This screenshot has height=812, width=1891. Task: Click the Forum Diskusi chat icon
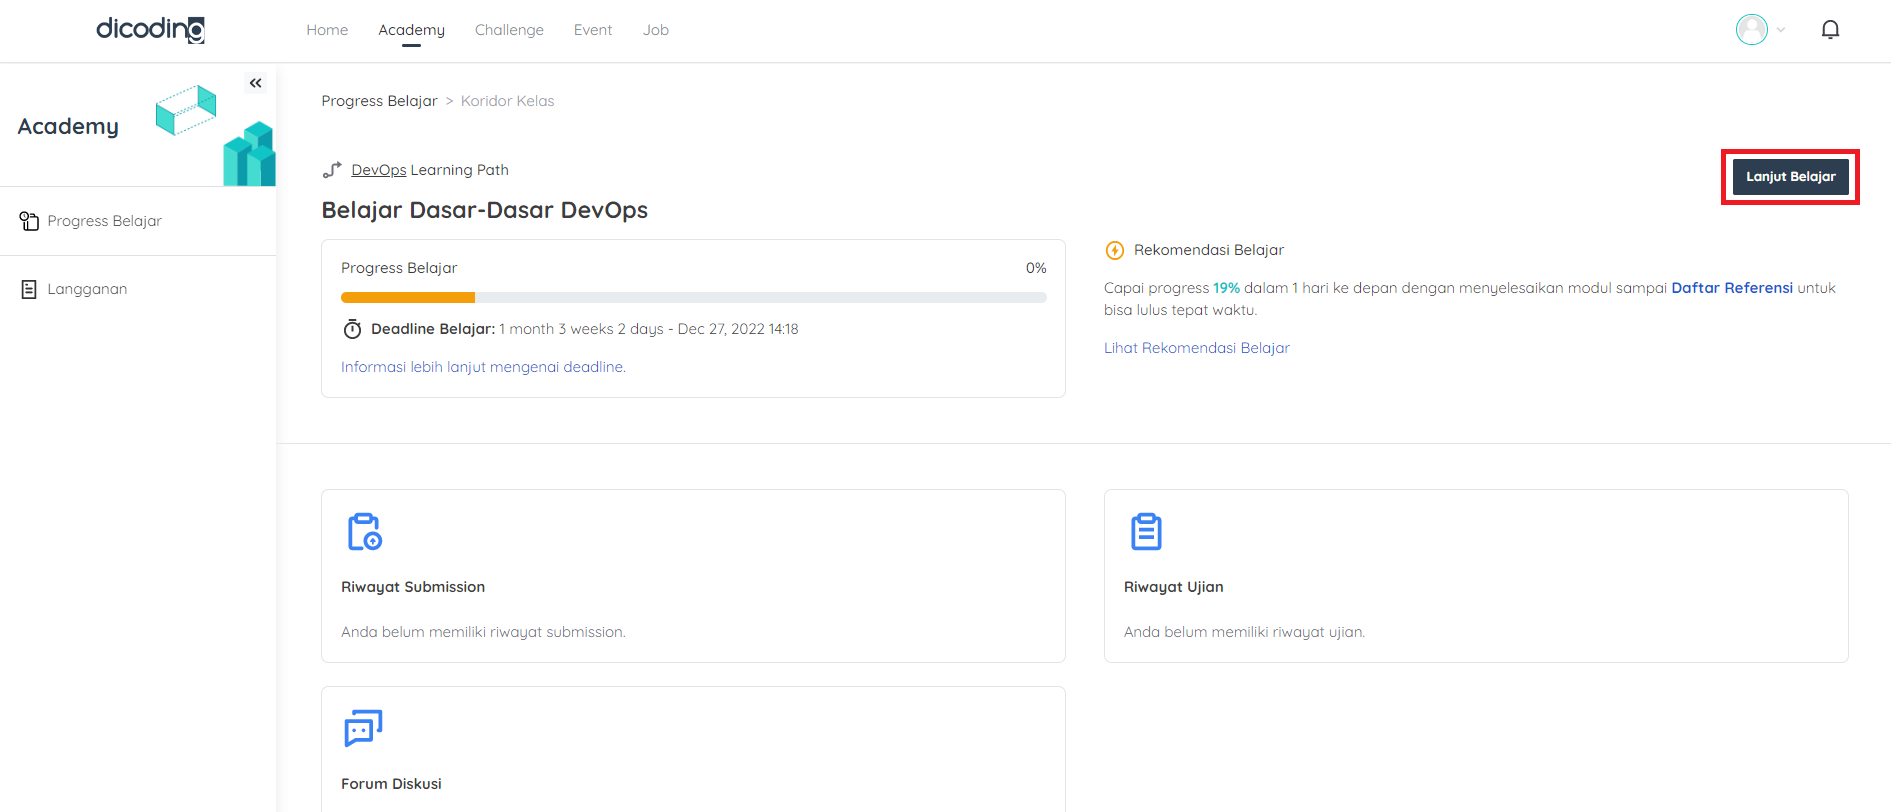click(x=363, y=729)
